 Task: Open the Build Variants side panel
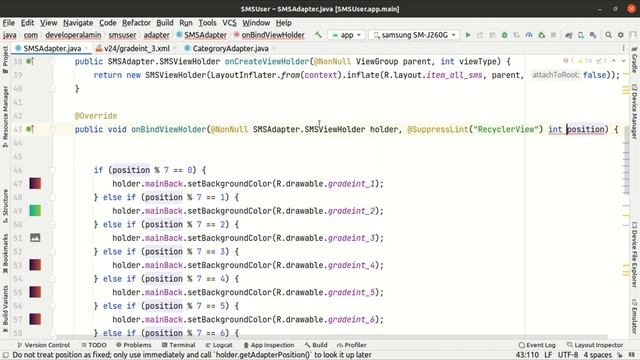point(5,309)
